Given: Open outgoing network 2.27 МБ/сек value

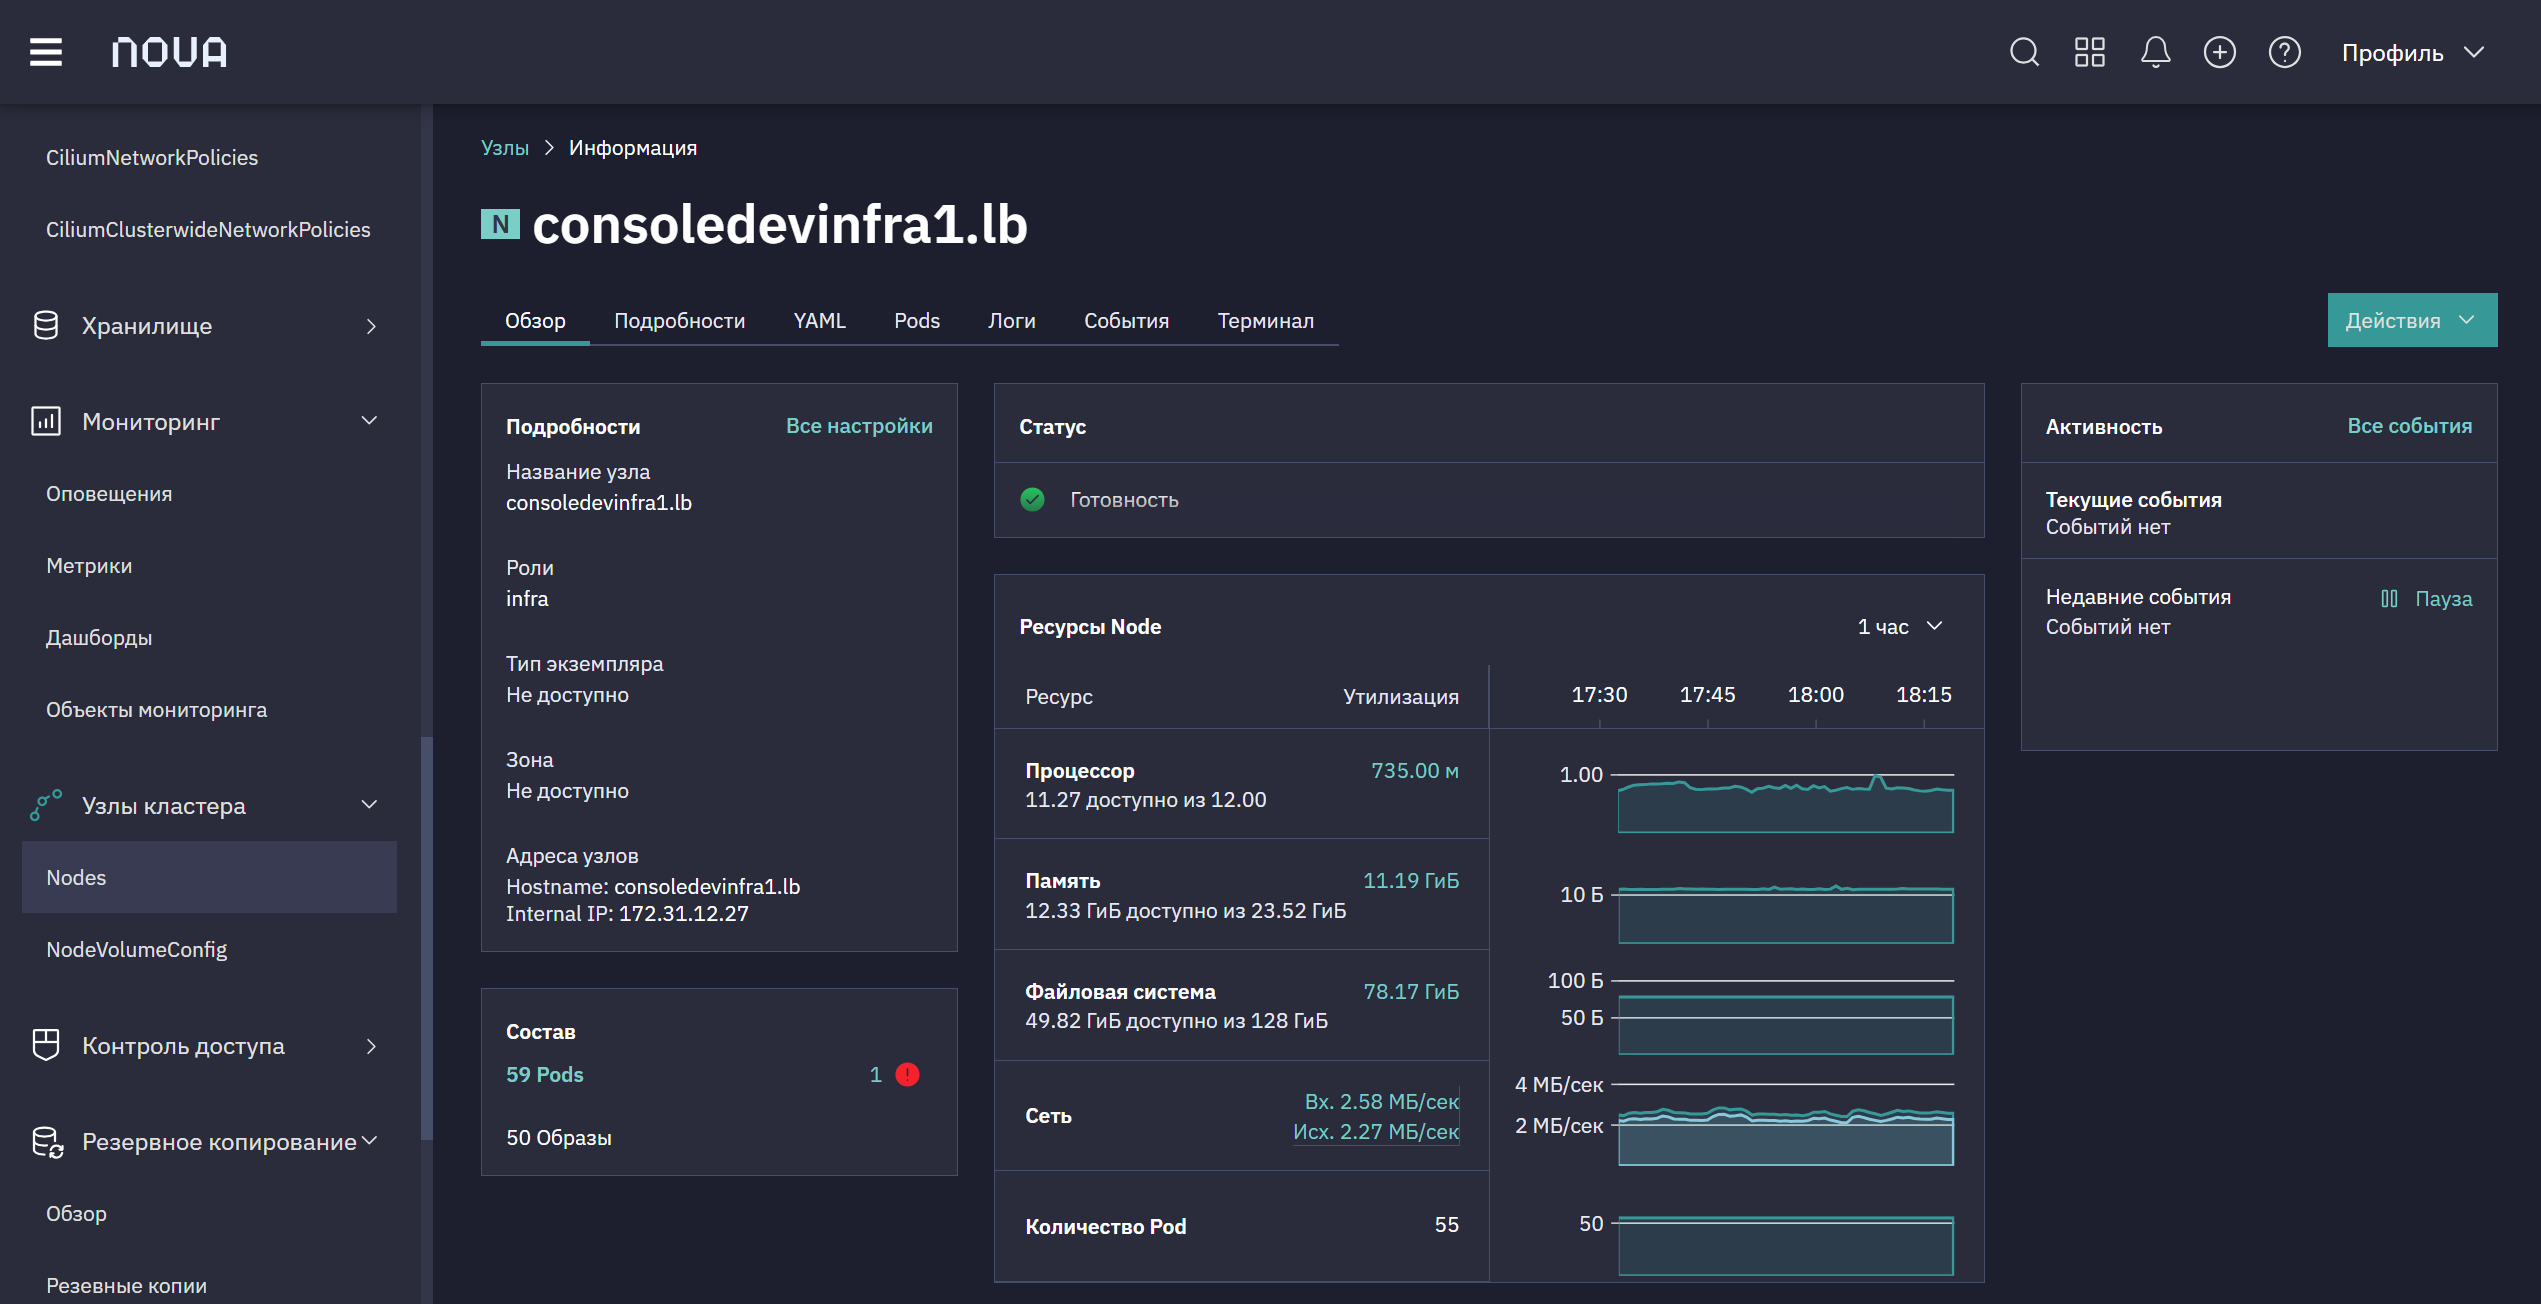Looking at the screenshot, I should tap(1376, 1131).
